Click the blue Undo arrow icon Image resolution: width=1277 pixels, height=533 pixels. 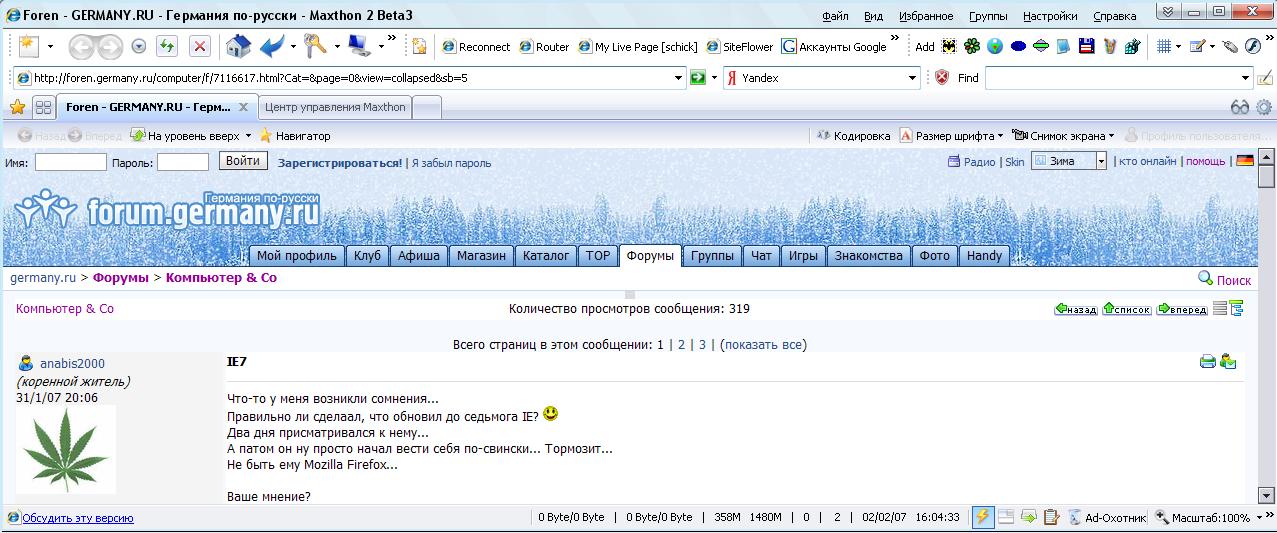271,46
